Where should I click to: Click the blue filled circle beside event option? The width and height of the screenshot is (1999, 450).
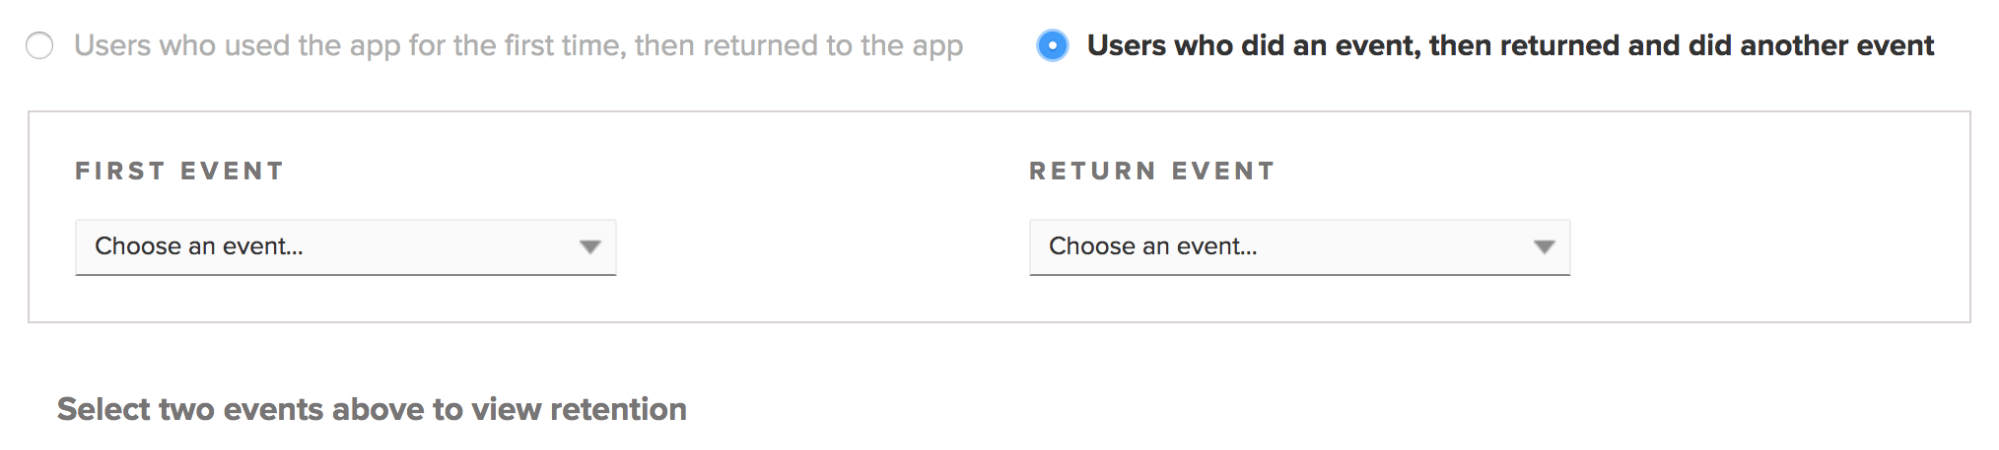click(1052, 46)
